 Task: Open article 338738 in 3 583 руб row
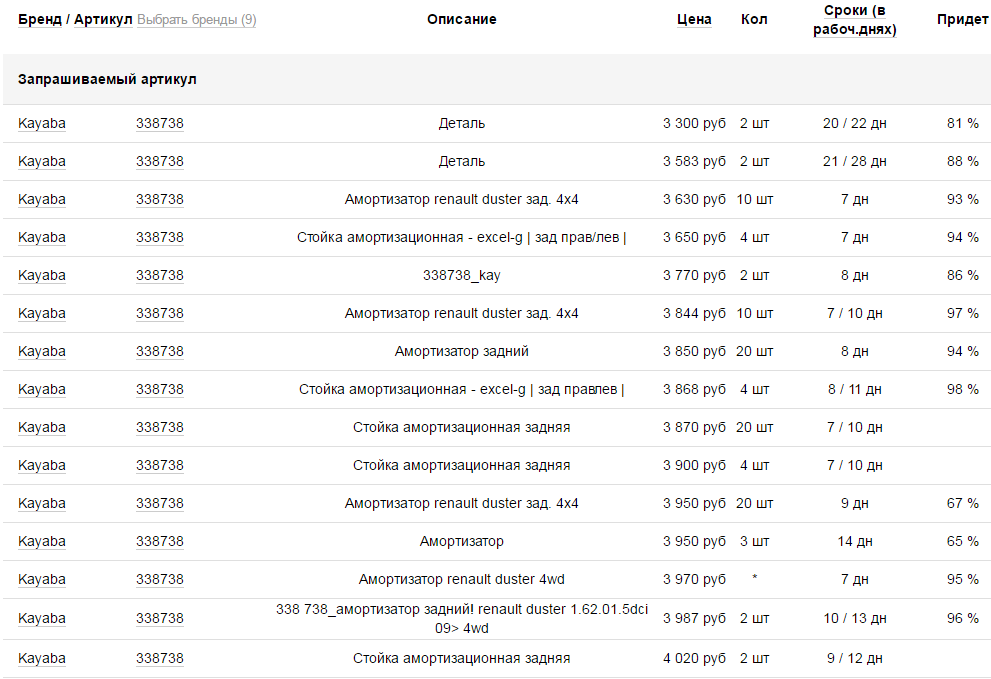[x=159, y=161]
